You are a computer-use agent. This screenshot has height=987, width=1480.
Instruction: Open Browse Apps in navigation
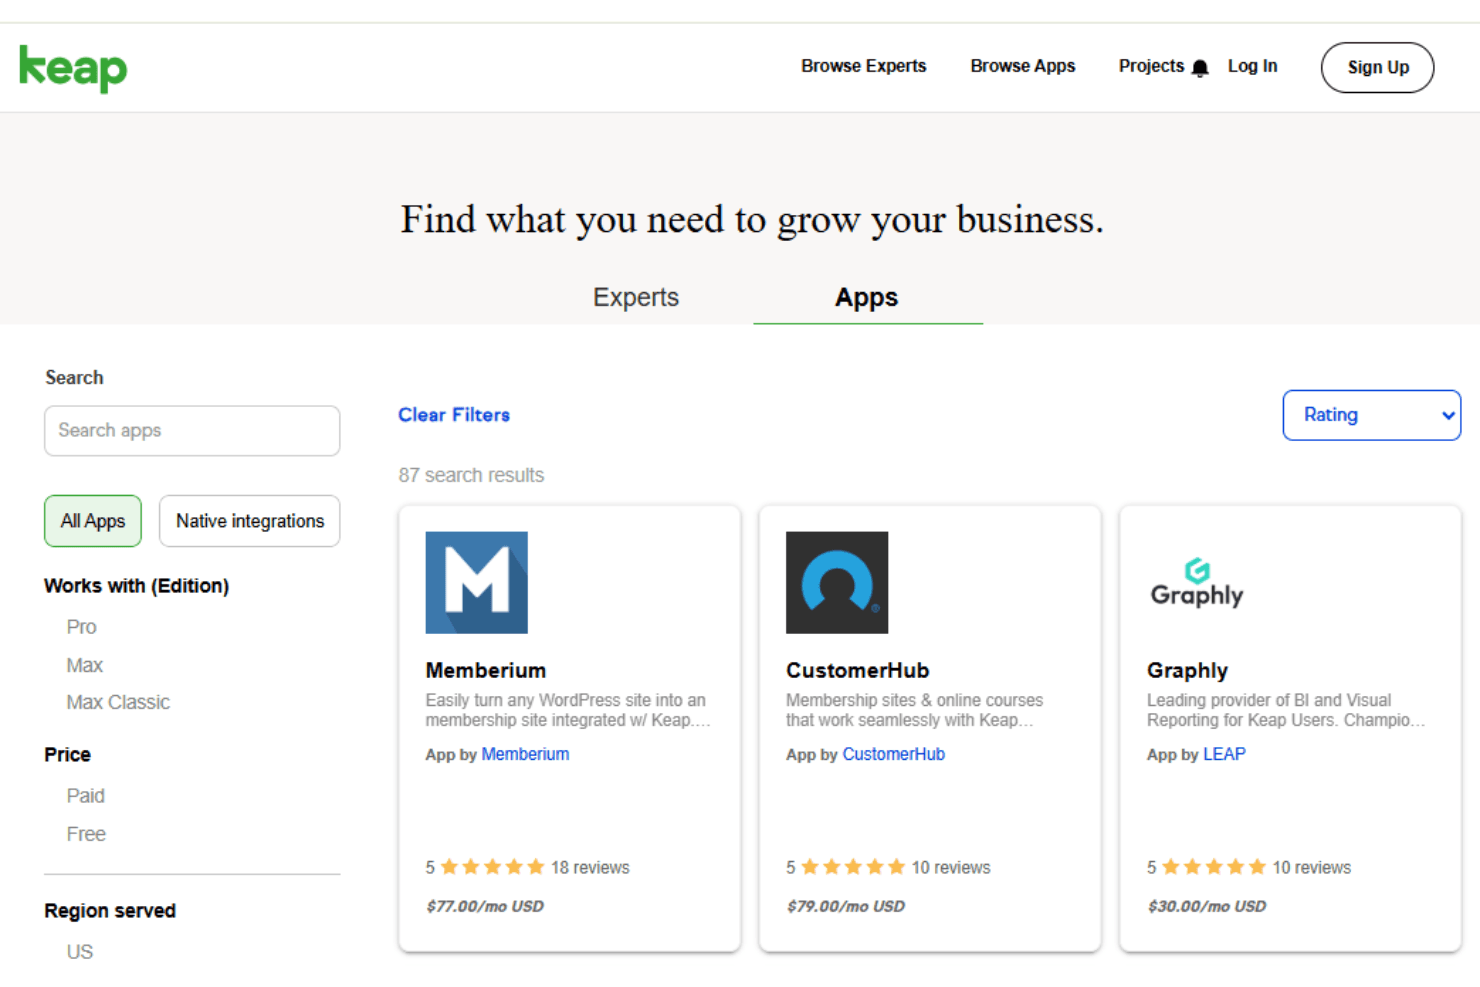tap(1023, 66)
